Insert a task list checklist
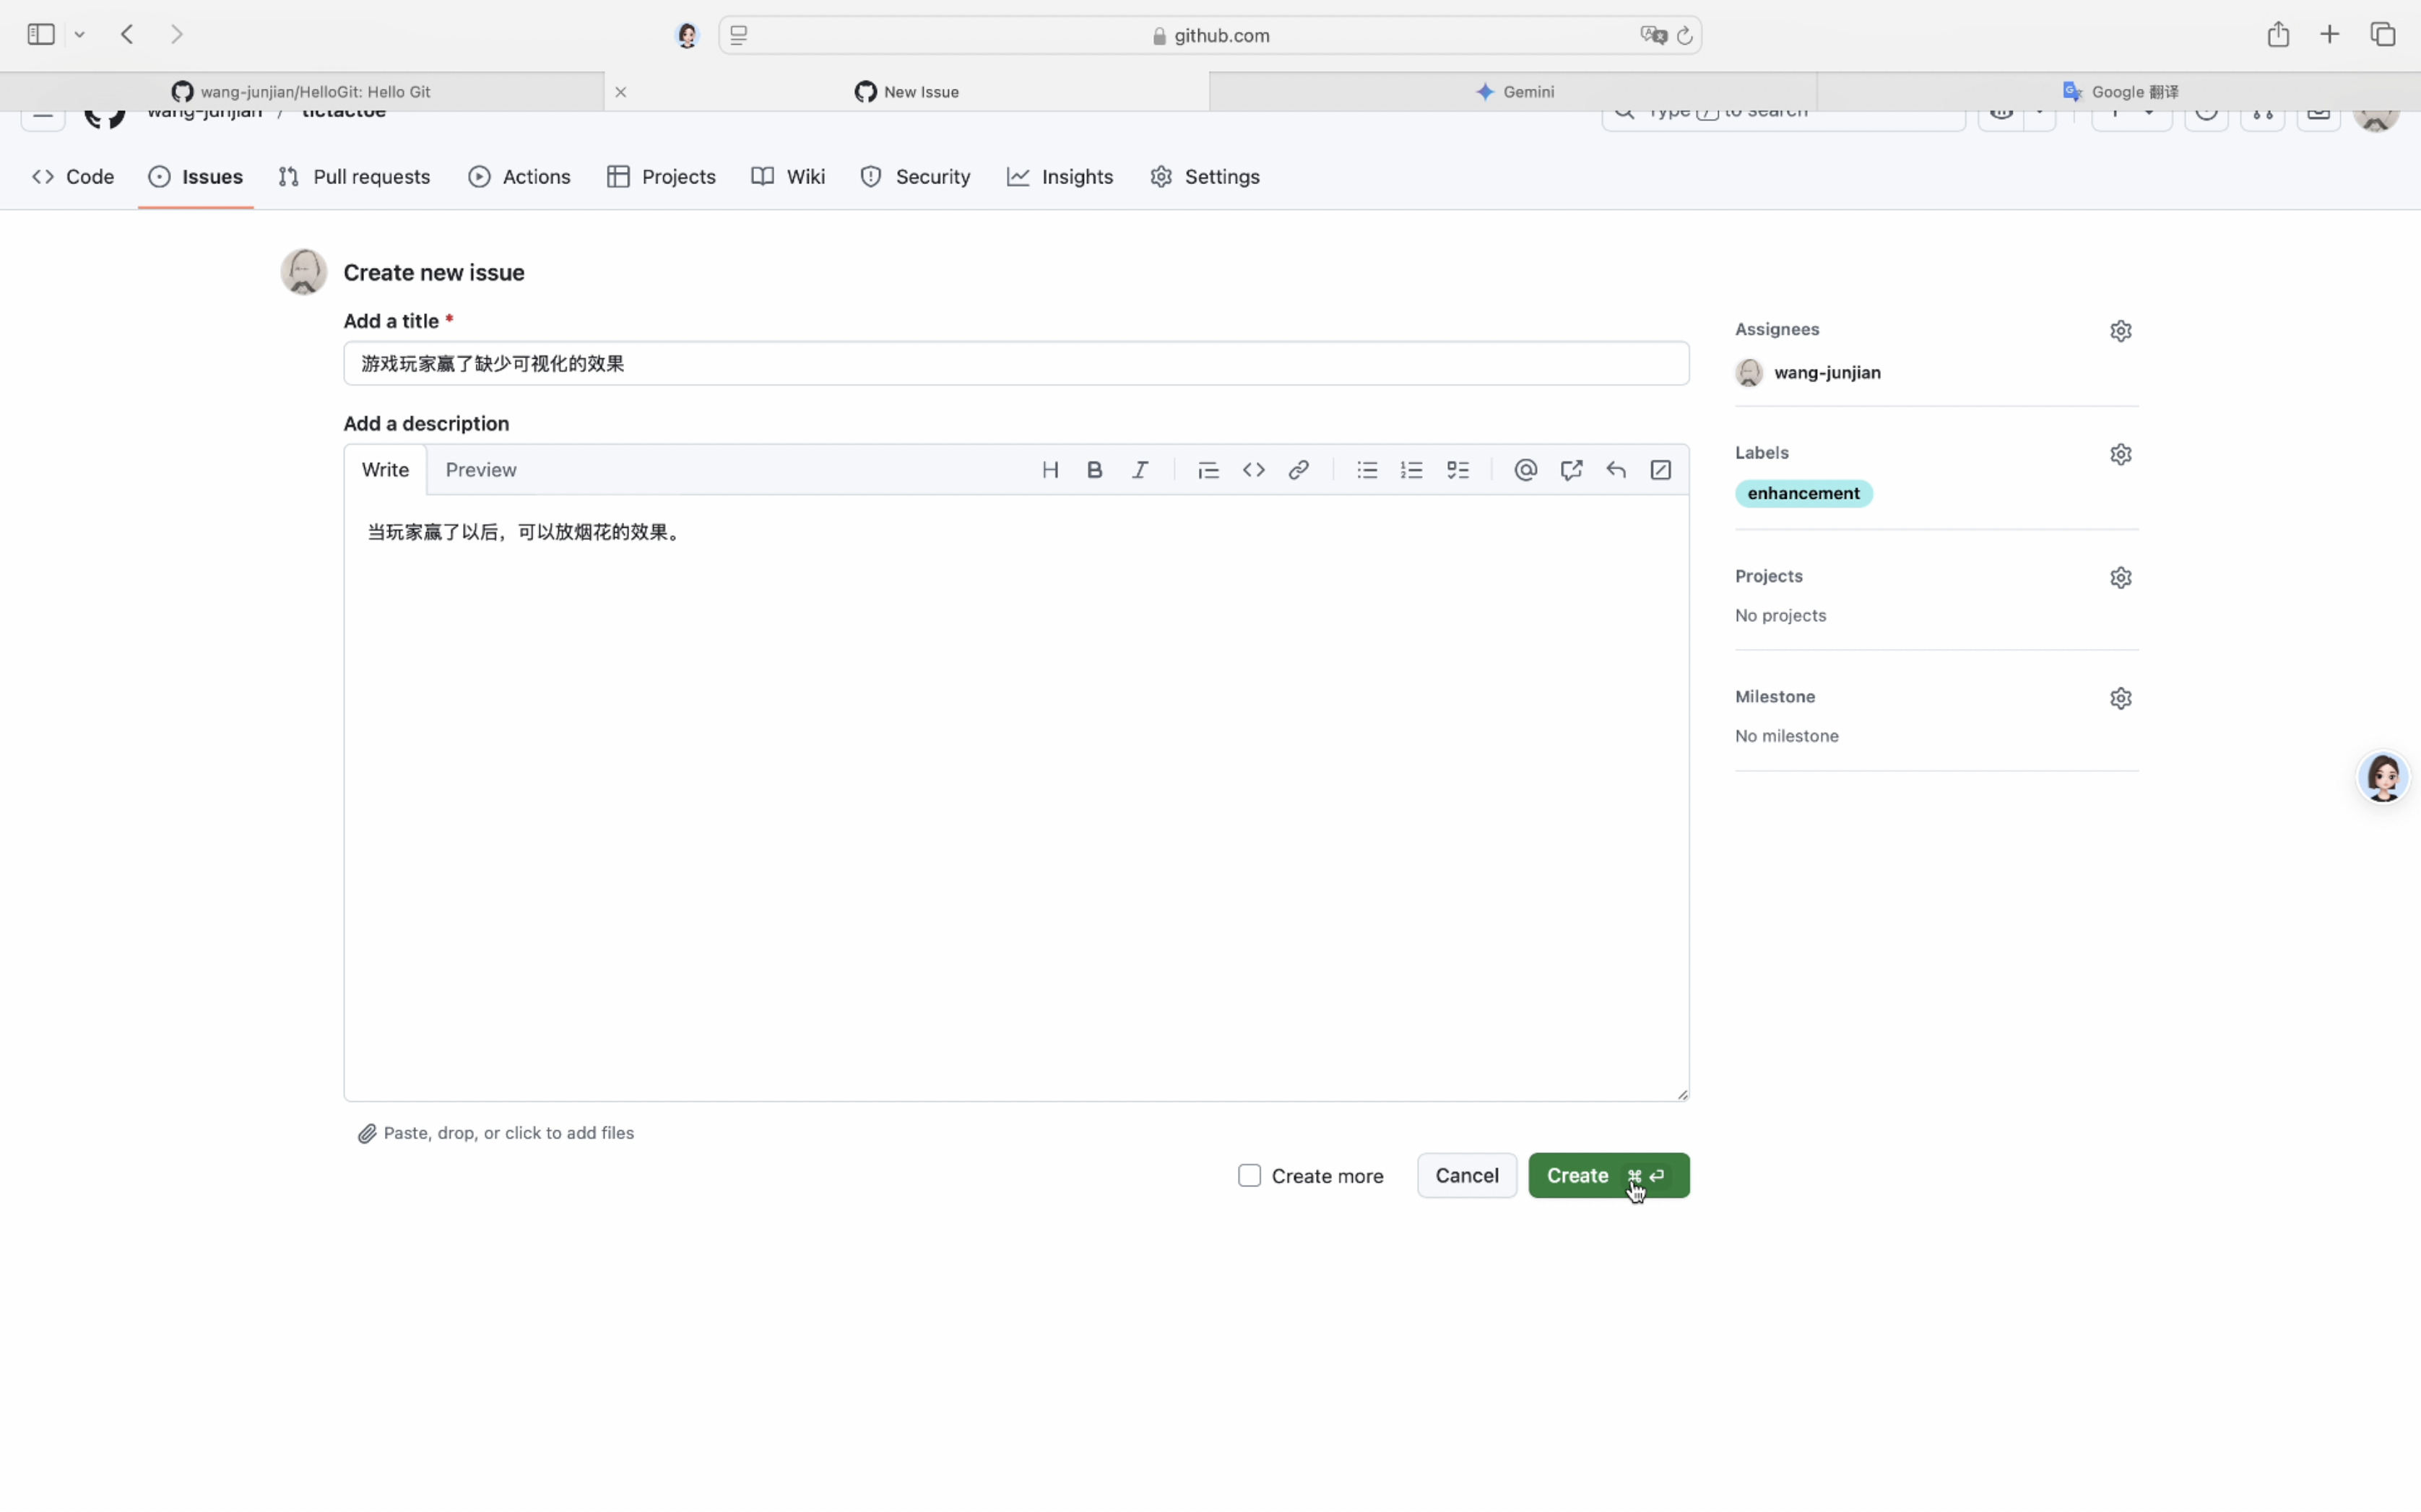 pyautogui.click(x=1458, y=470)
